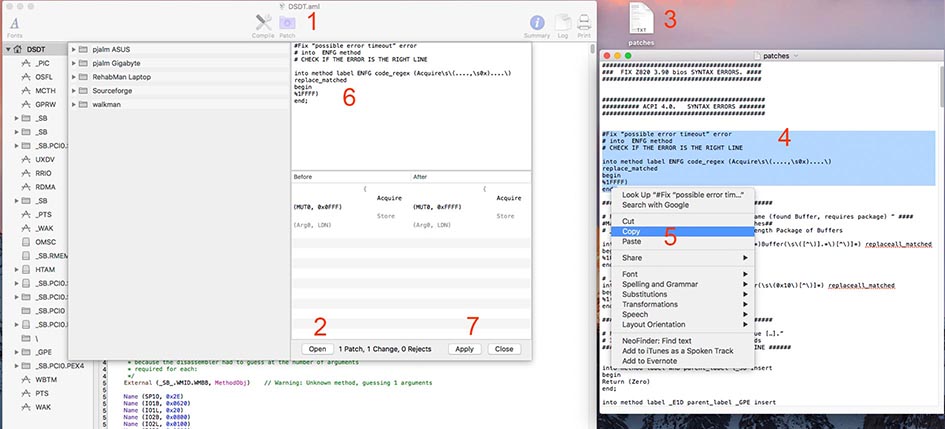Click the Compile toolbar icon
Viewport: 945px width, 429px height.
click(263, 26)
